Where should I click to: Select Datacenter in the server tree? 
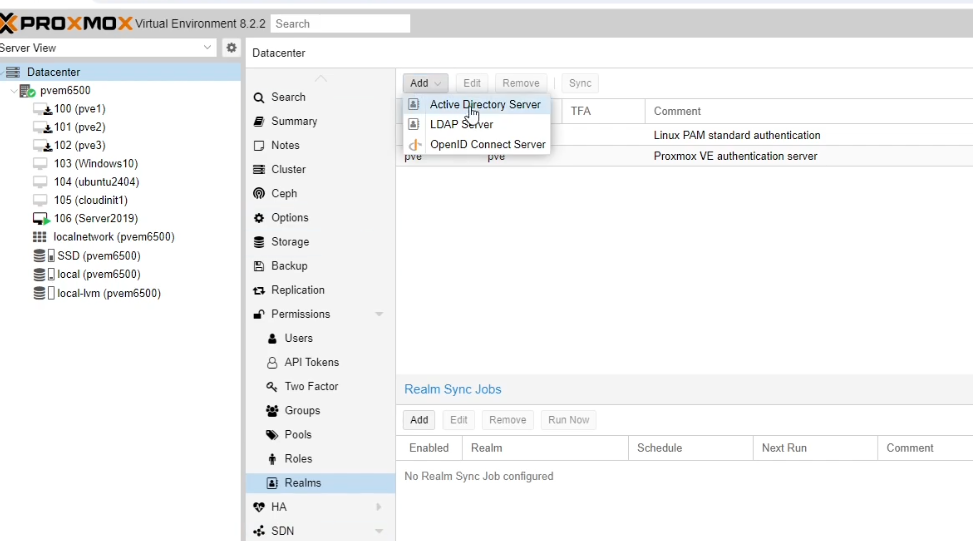[120, 72]
